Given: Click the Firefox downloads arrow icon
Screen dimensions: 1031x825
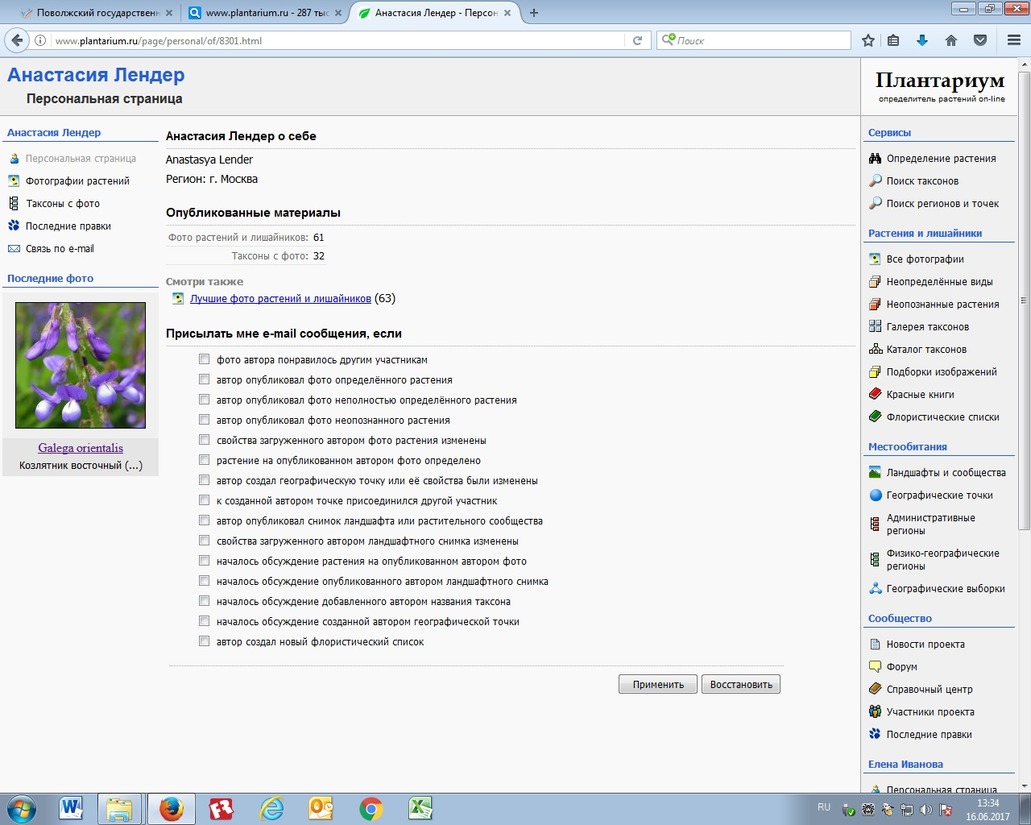Looking at the screenshot, I should coord(922,40).
